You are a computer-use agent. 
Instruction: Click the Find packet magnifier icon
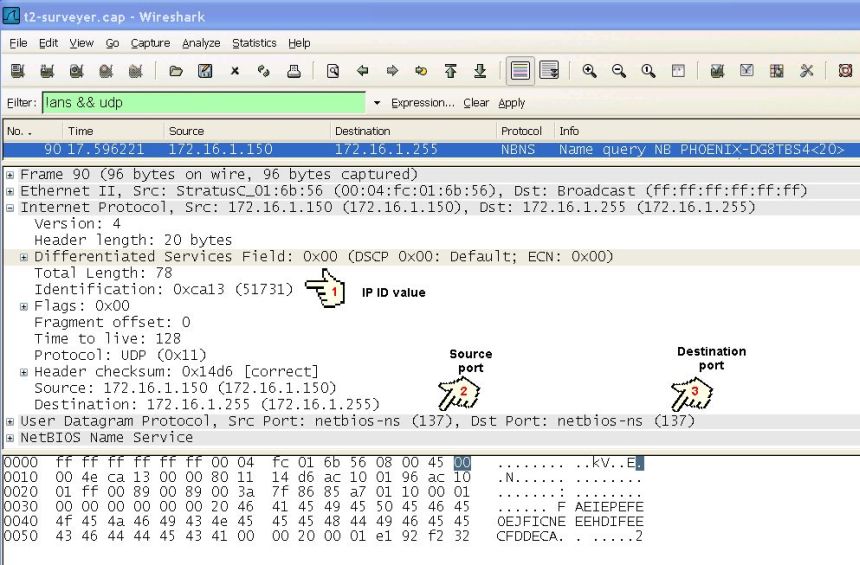(x=332, y=72)
